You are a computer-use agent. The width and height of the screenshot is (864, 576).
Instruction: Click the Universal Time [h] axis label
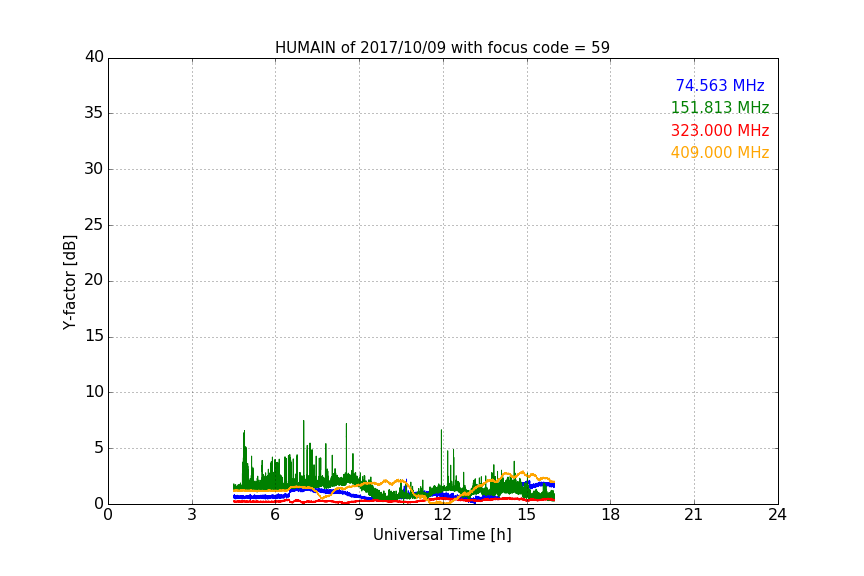[x=442, y=535]
